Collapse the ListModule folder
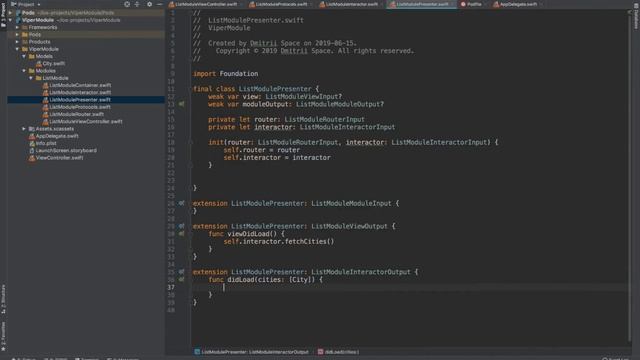This screenshot has width=640, height=360. [31, 78]
